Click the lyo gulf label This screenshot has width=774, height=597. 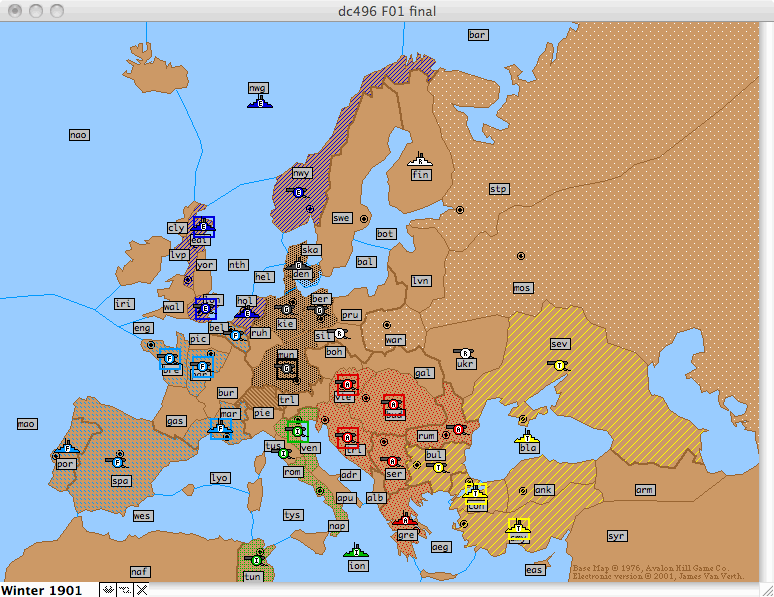220,478
